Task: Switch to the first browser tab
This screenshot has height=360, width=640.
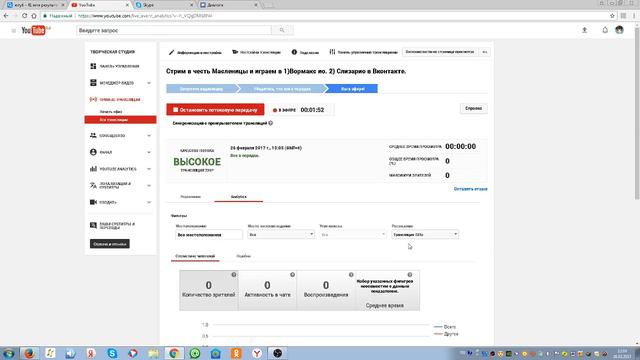Action: 35,5
